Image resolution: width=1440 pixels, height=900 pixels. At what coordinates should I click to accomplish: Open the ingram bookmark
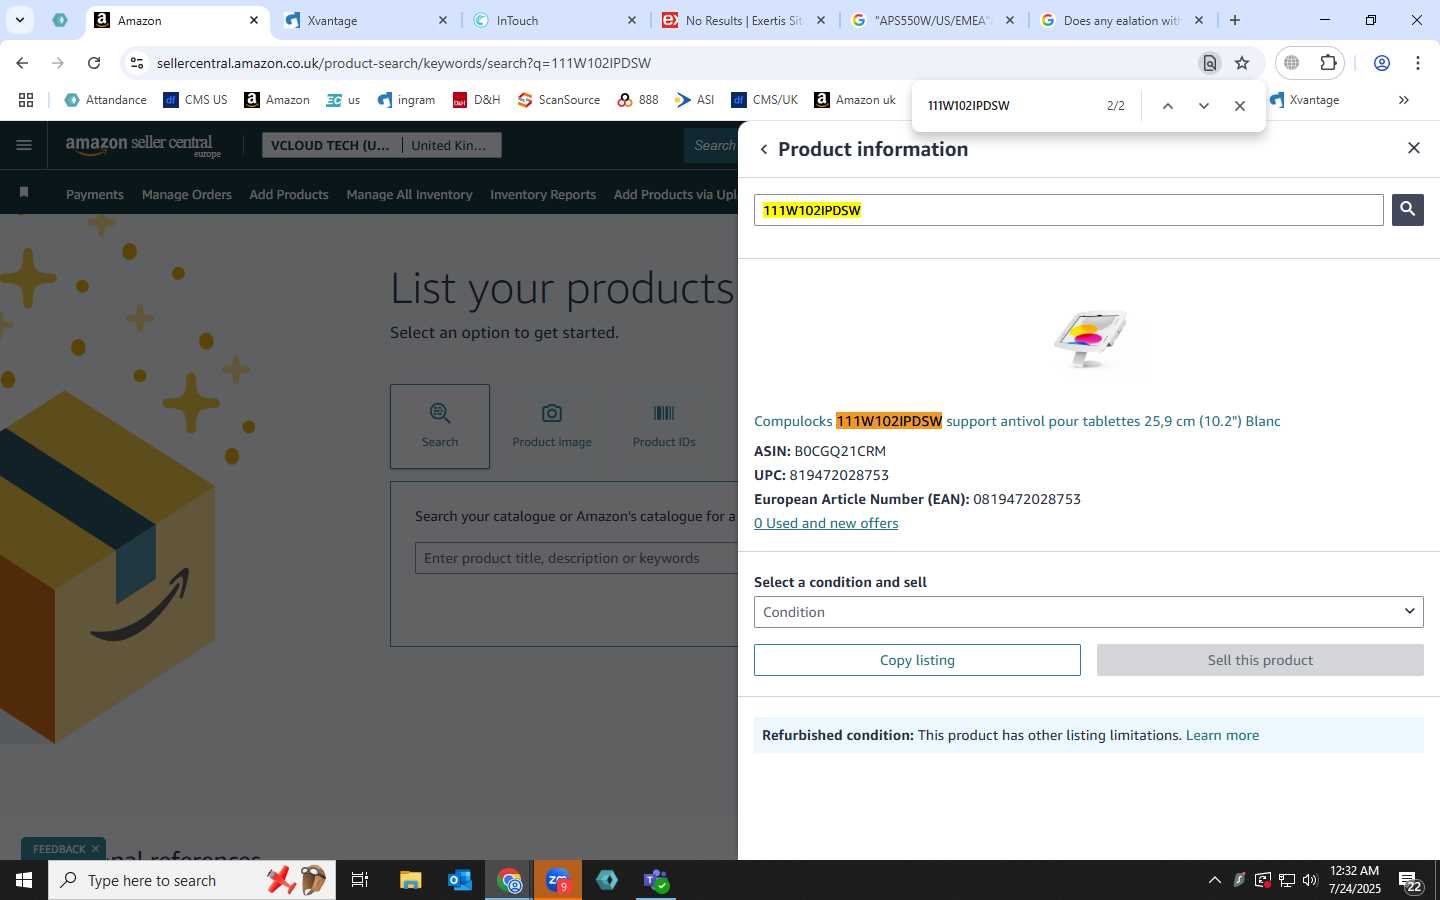pyautogui.click(x=406, y=100)
